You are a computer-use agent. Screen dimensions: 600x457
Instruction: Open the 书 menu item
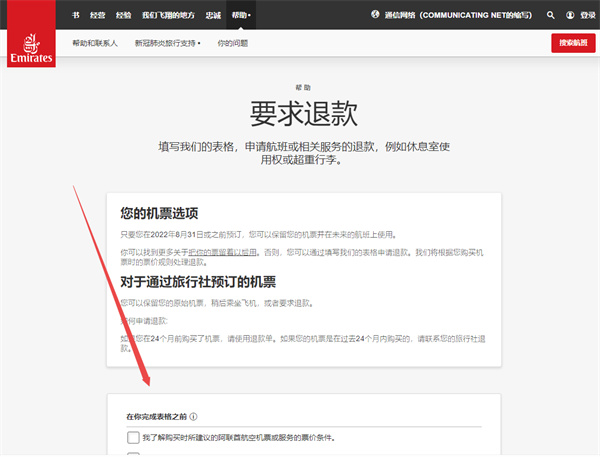pos(74,16)
